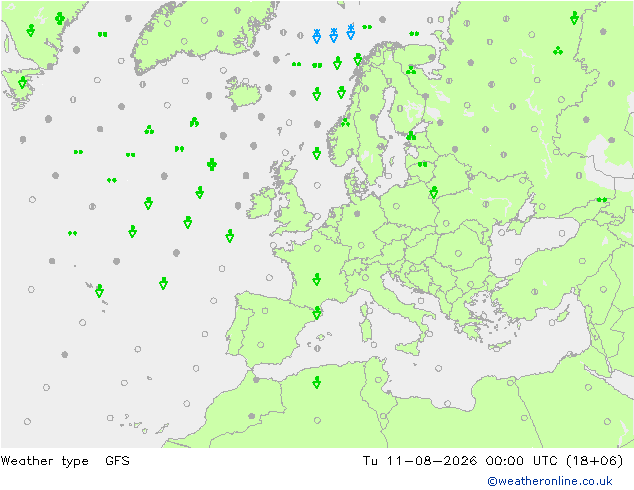Select the open circle symbol over central Spain
Screen dimensions: 634x490
[261, 345]
